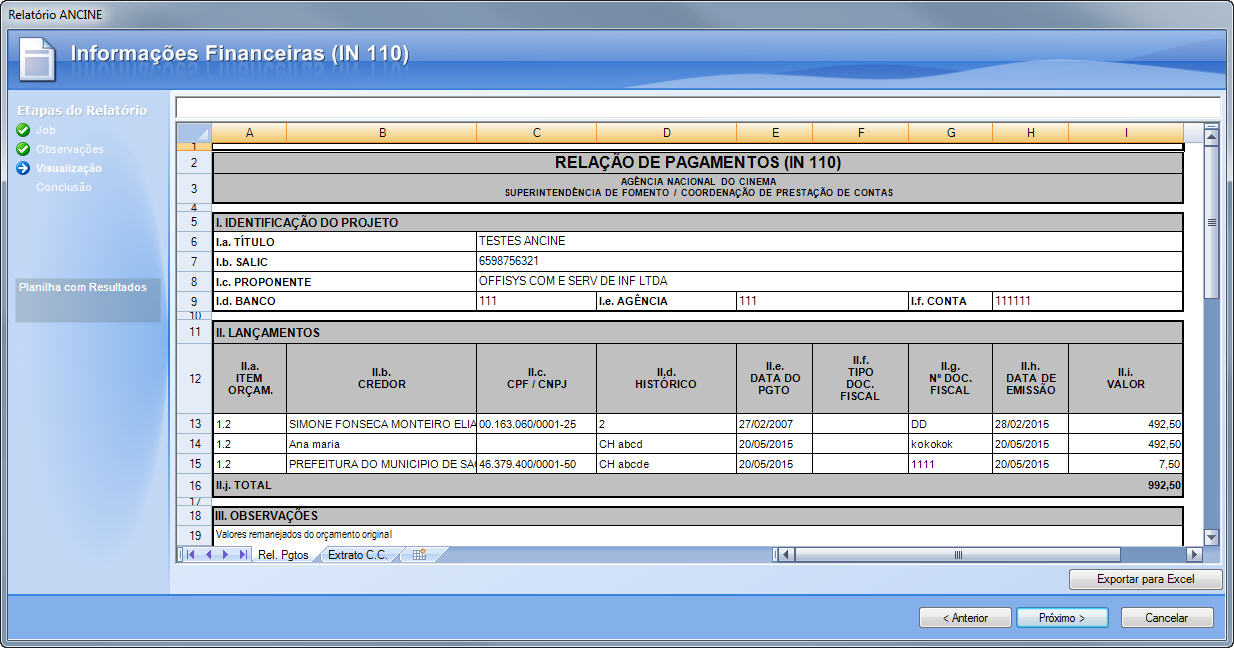Click the next sheet tab arrow
Screen dimensions: 1234x648
[225, 555]
